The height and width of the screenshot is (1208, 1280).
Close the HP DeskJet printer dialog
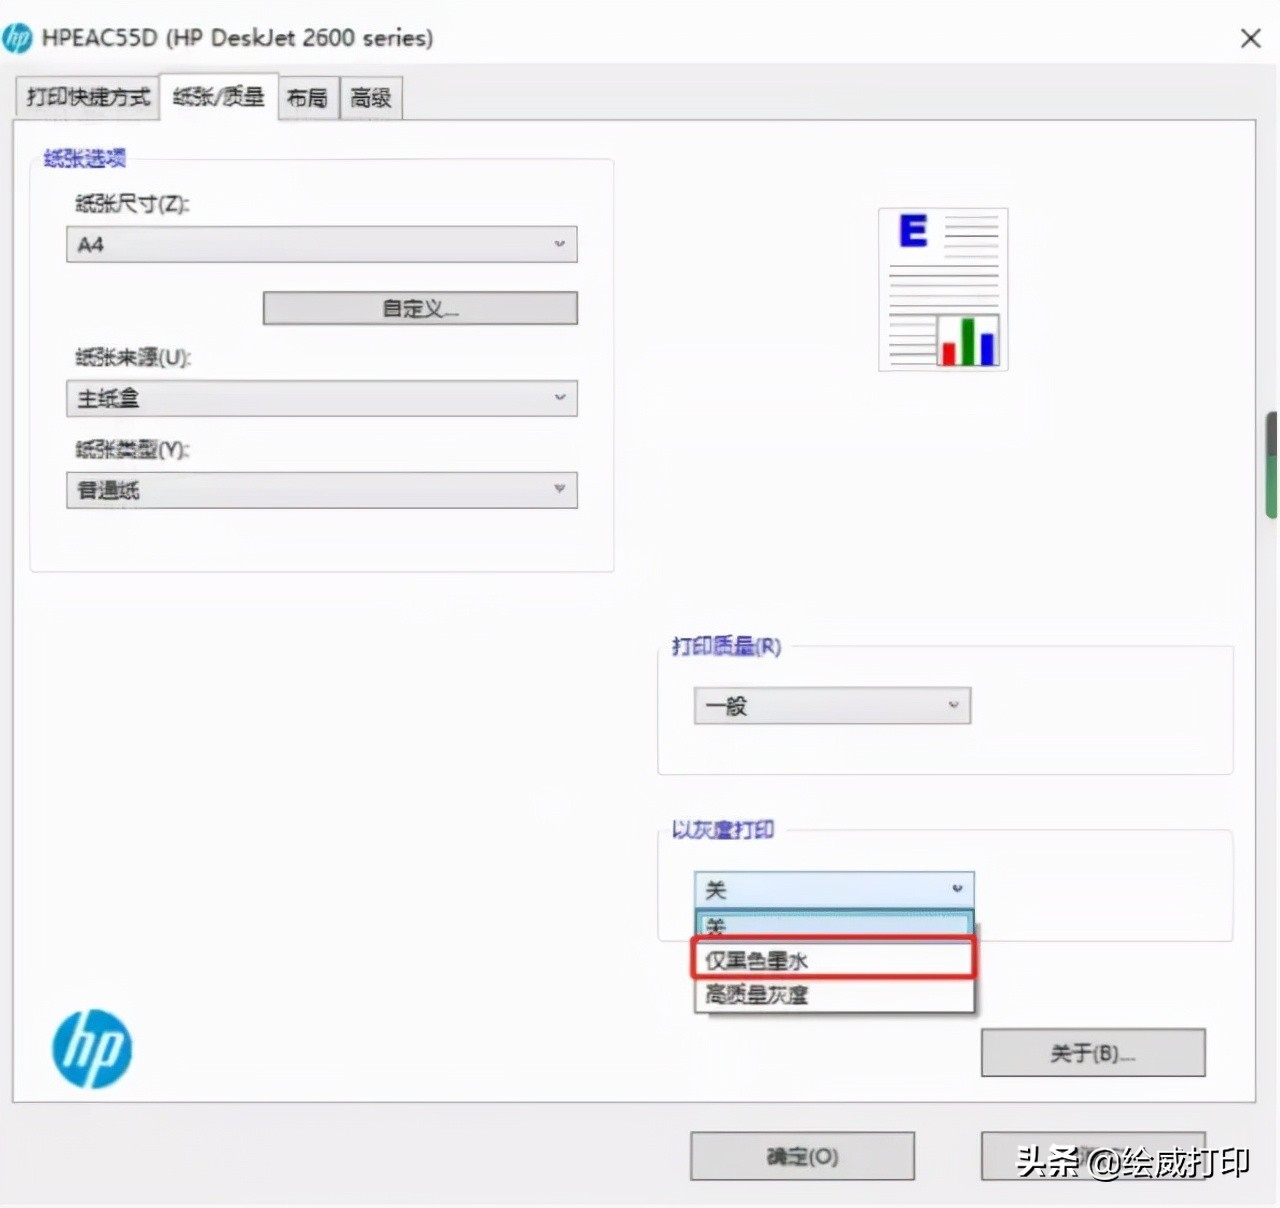(1249, 38)
